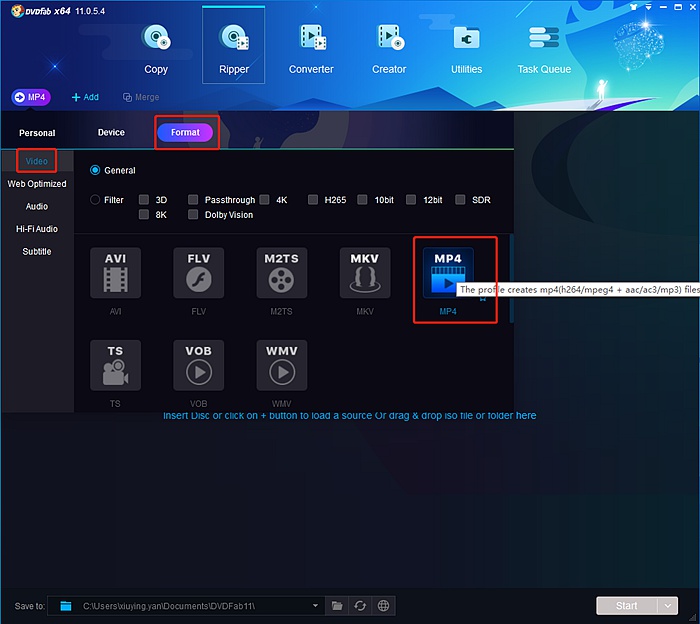Open the Converter module
Screen dimensions: 700x624
[x=311, y=49]
